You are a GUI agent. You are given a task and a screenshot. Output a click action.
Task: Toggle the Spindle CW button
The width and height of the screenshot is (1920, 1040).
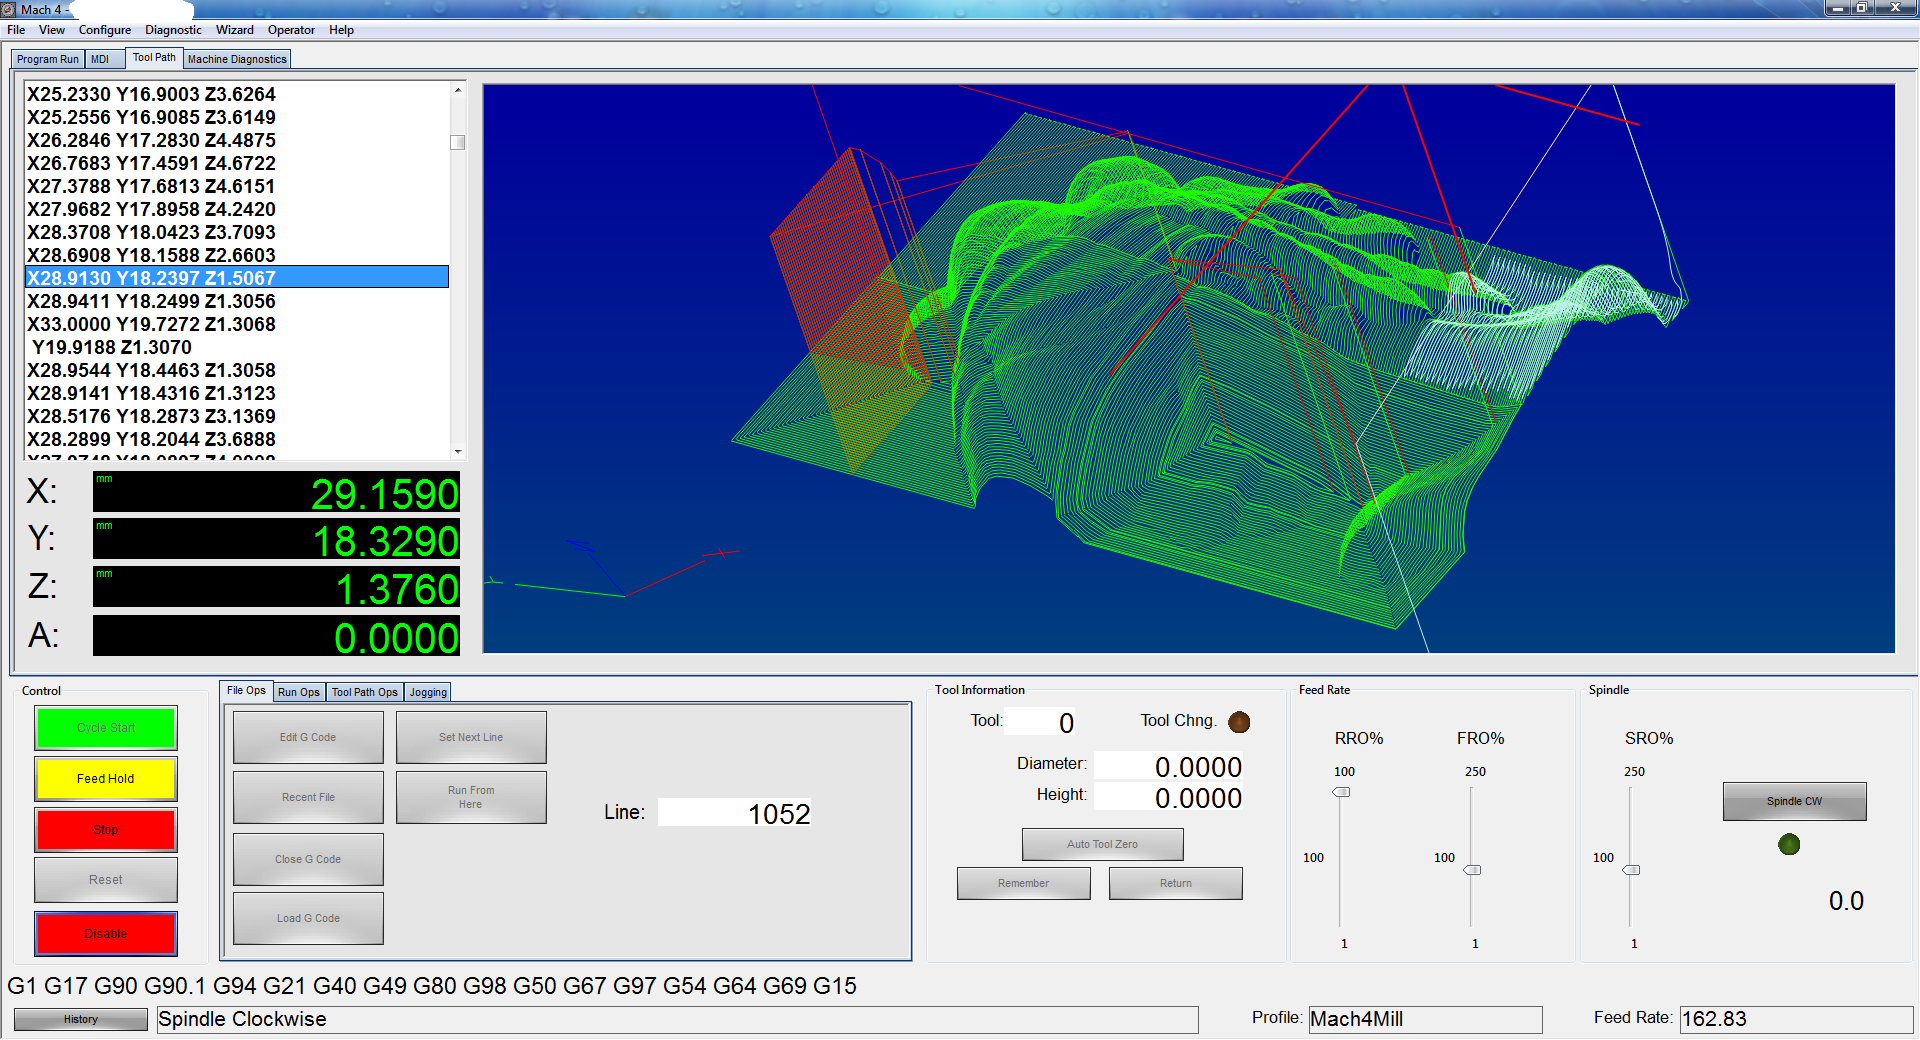click(x=1794, y=801)
